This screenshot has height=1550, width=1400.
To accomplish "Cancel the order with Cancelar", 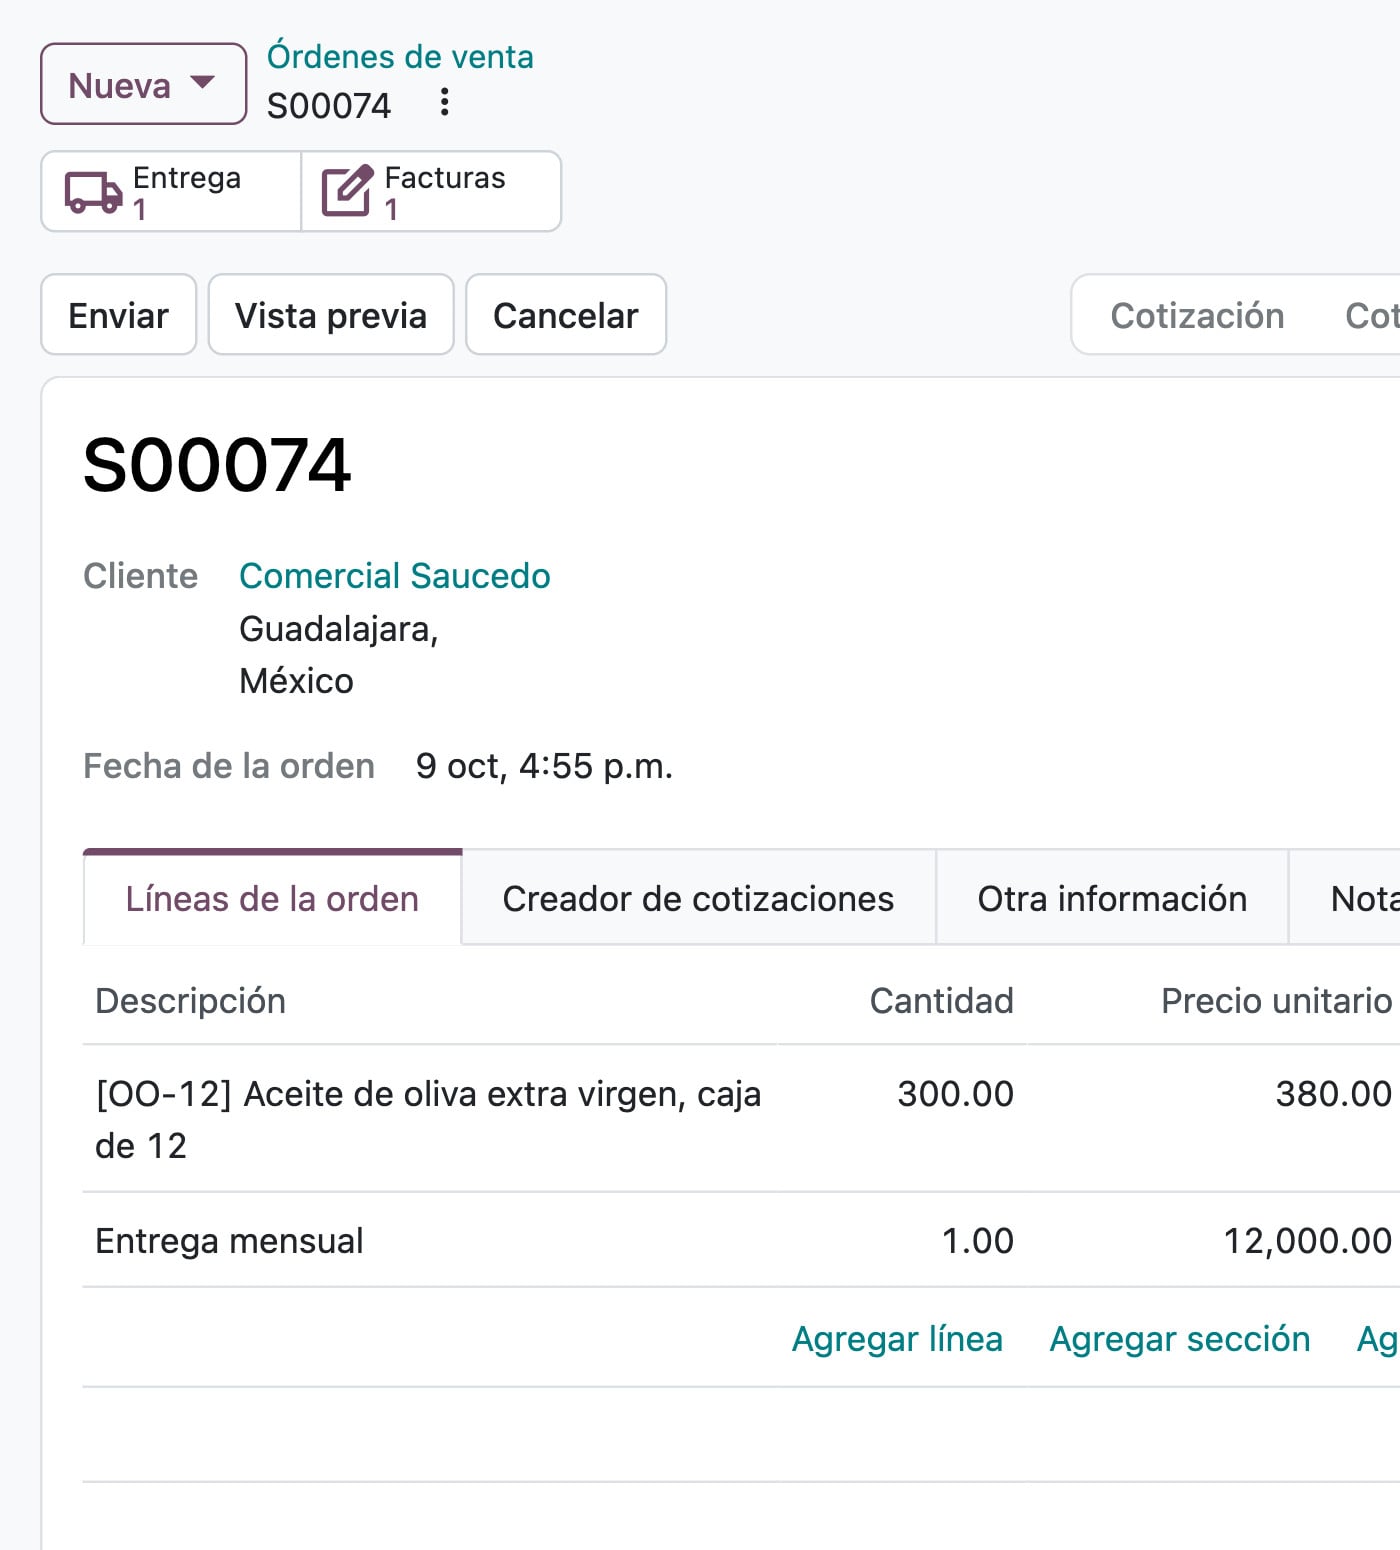I will point(566,315).
